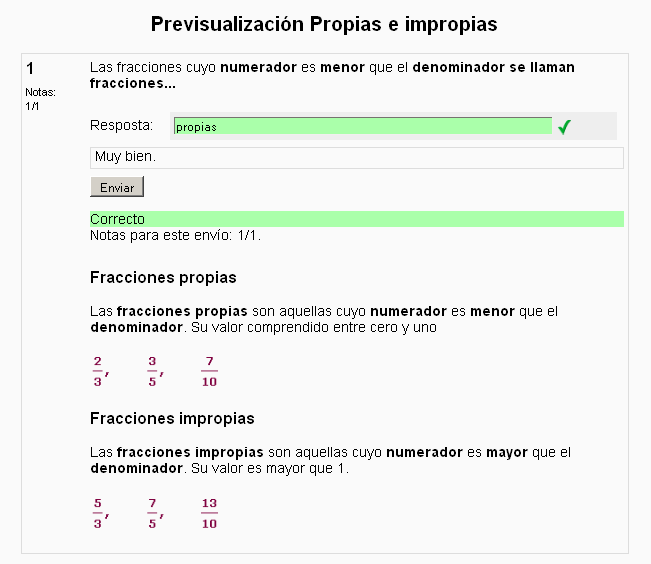Screen dimensions: 651x564
Task: Click the question number 1
Action: pos(30,68)
